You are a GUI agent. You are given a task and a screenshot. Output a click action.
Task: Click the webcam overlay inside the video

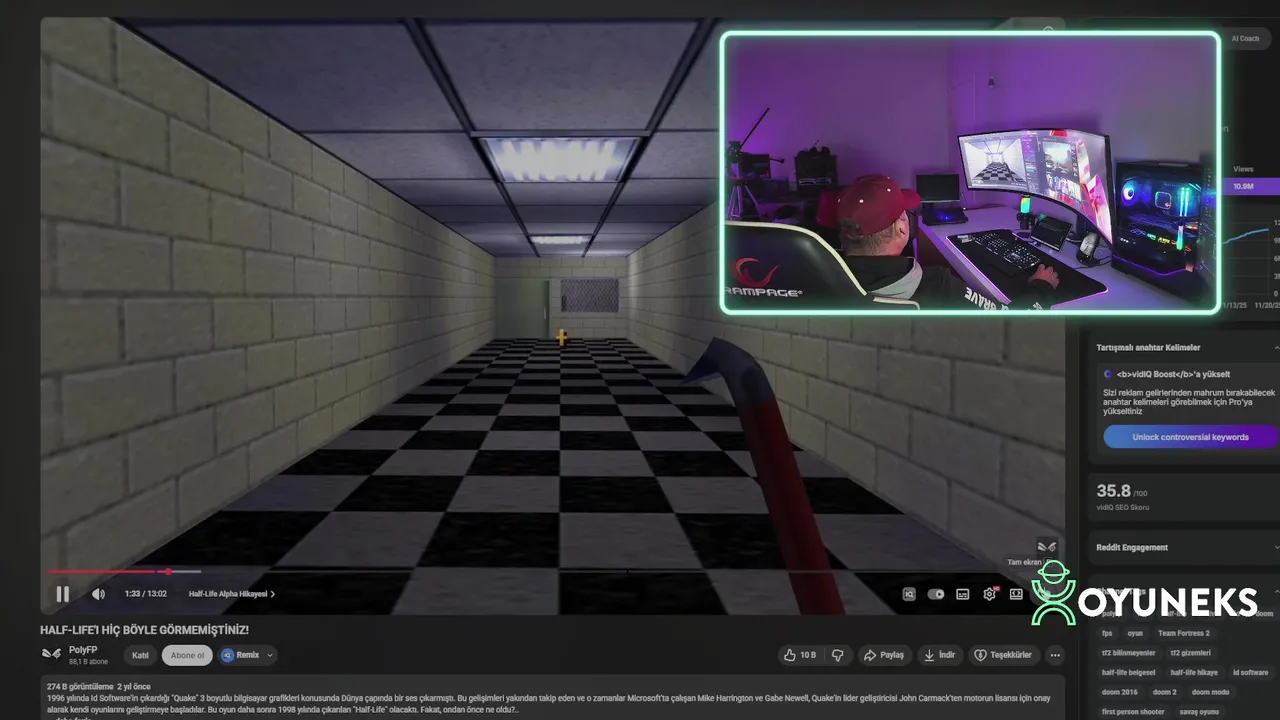(x=970, y=173)
